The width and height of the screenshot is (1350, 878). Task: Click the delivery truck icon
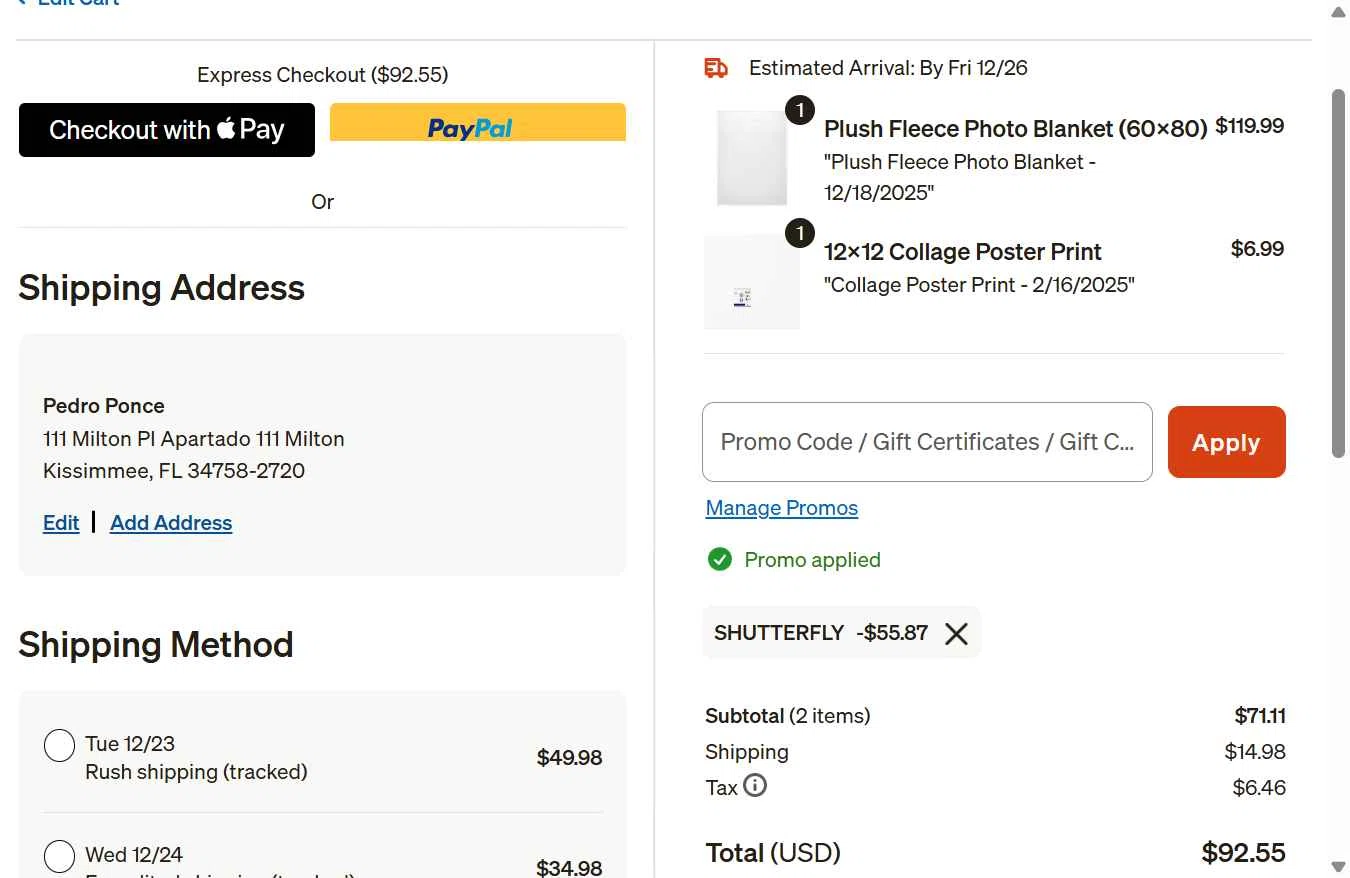716,68
